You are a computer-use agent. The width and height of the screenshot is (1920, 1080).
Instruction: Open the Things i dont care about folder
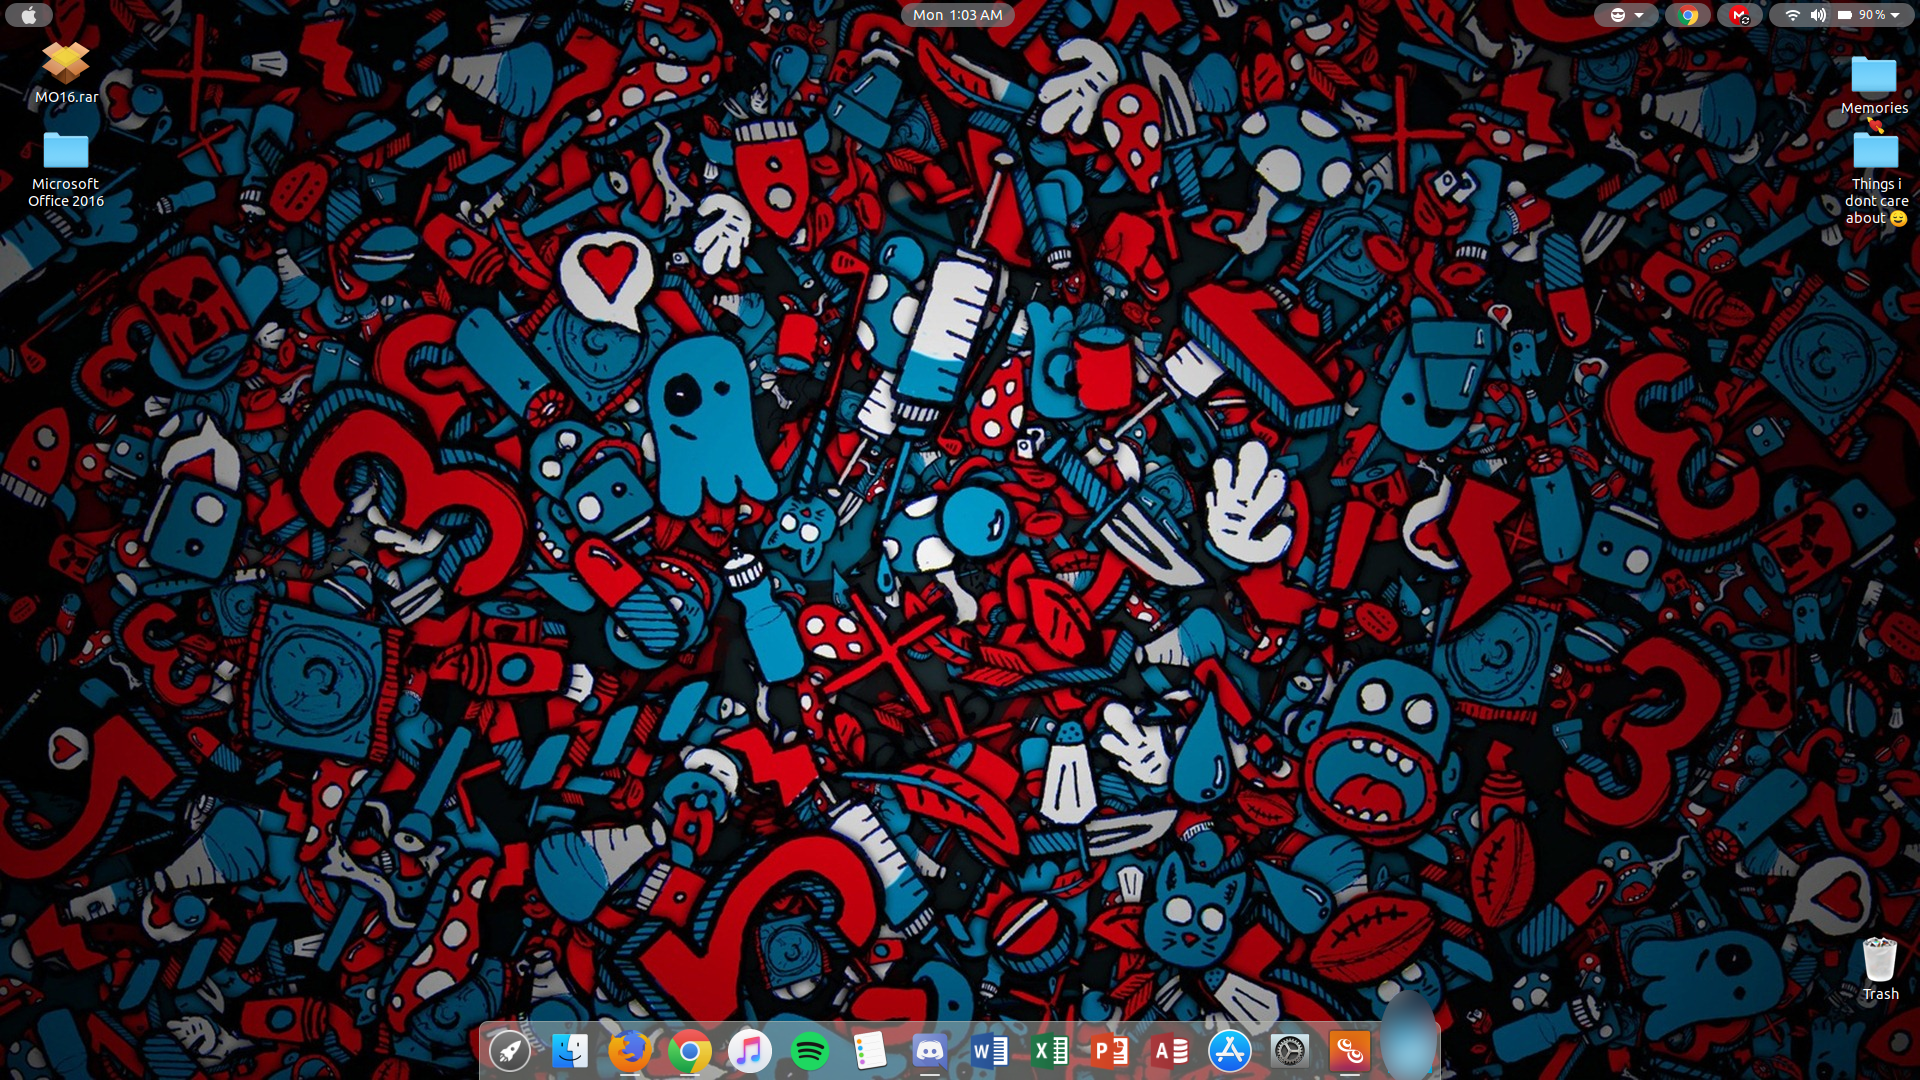point(1876,180)
